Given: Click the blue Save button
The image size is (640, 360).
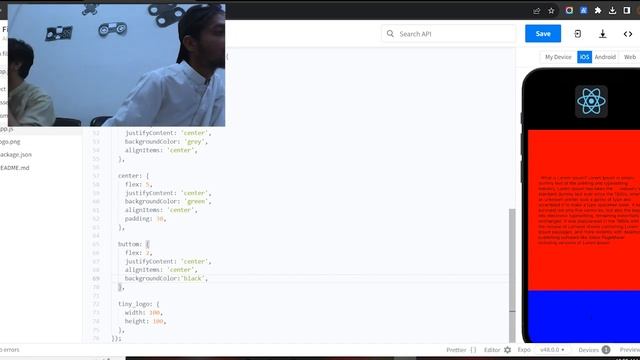Looking at the screenshot, I should (x=543, y=34).
